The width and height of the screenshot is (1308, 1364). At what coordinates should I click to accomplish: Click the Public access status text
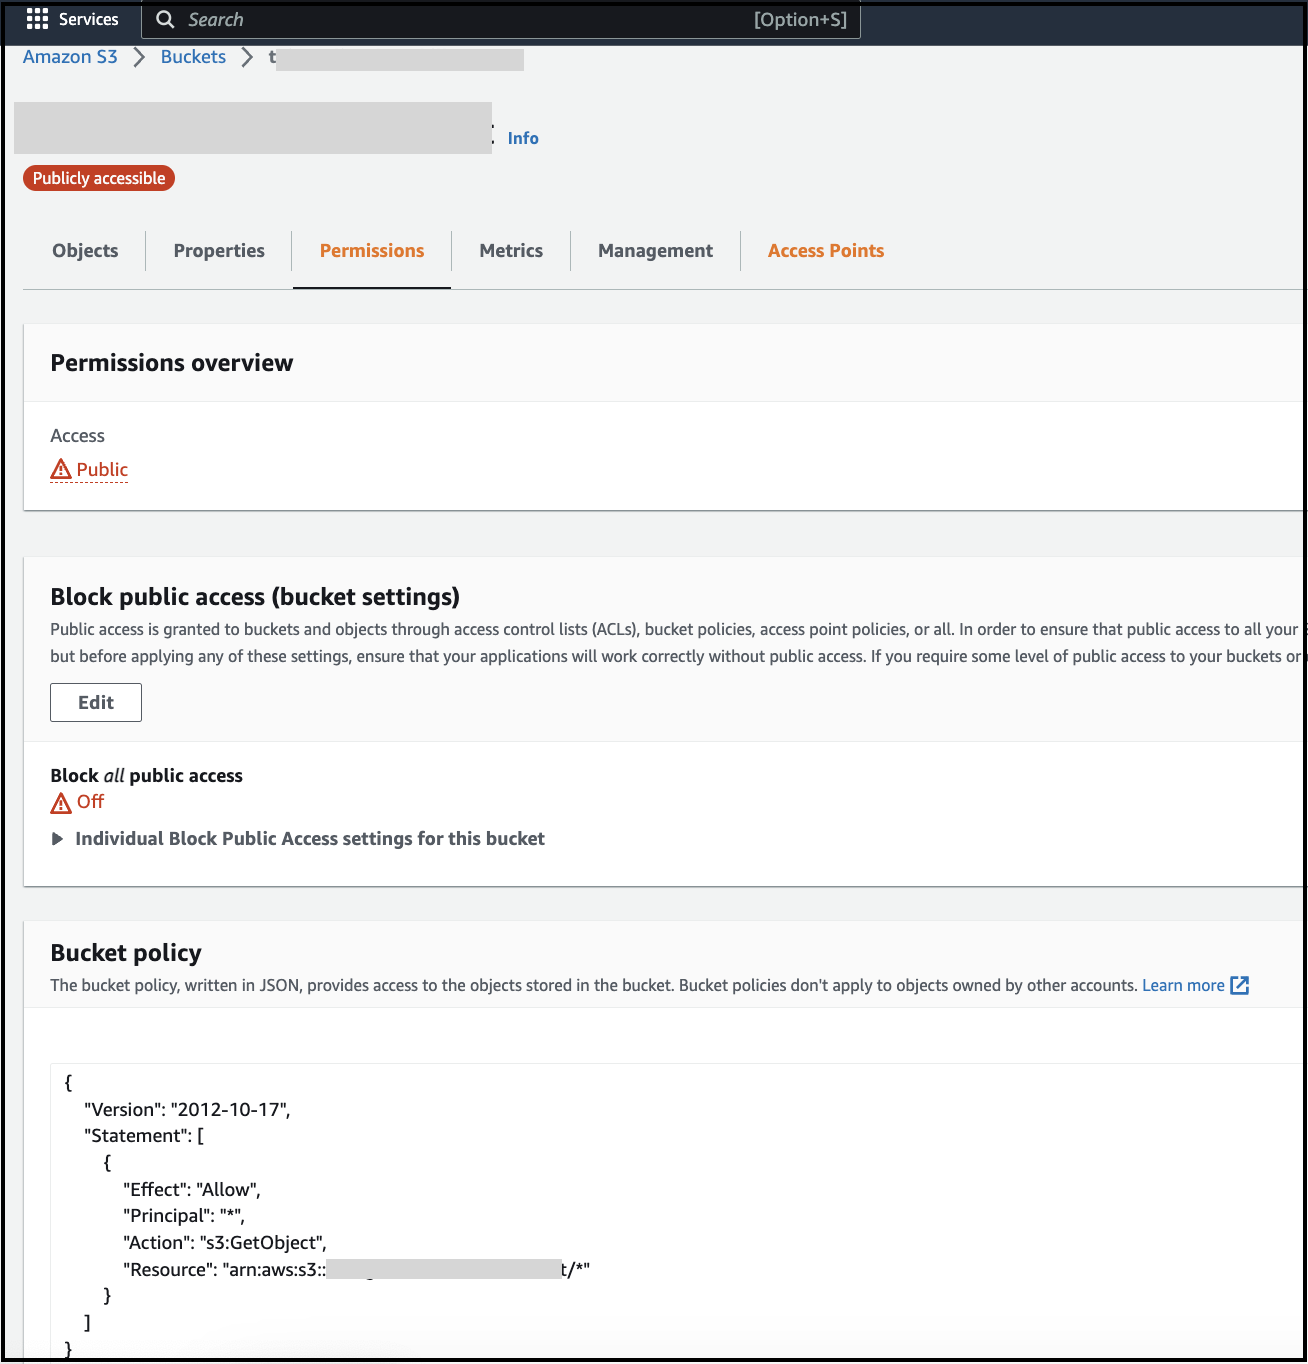tap(102, 470)
